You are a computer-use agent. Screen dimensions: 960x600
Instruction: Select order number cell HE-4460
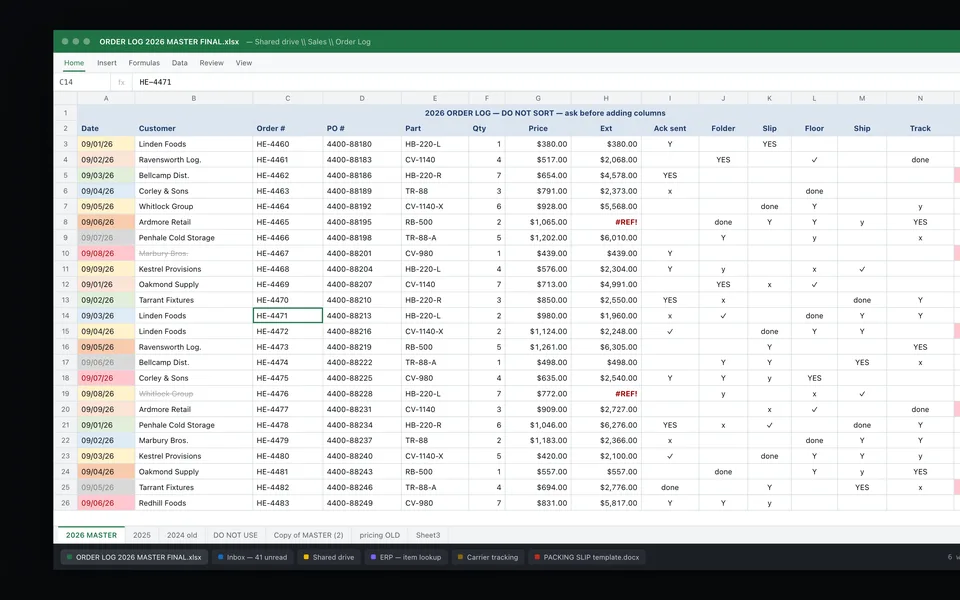288,144
